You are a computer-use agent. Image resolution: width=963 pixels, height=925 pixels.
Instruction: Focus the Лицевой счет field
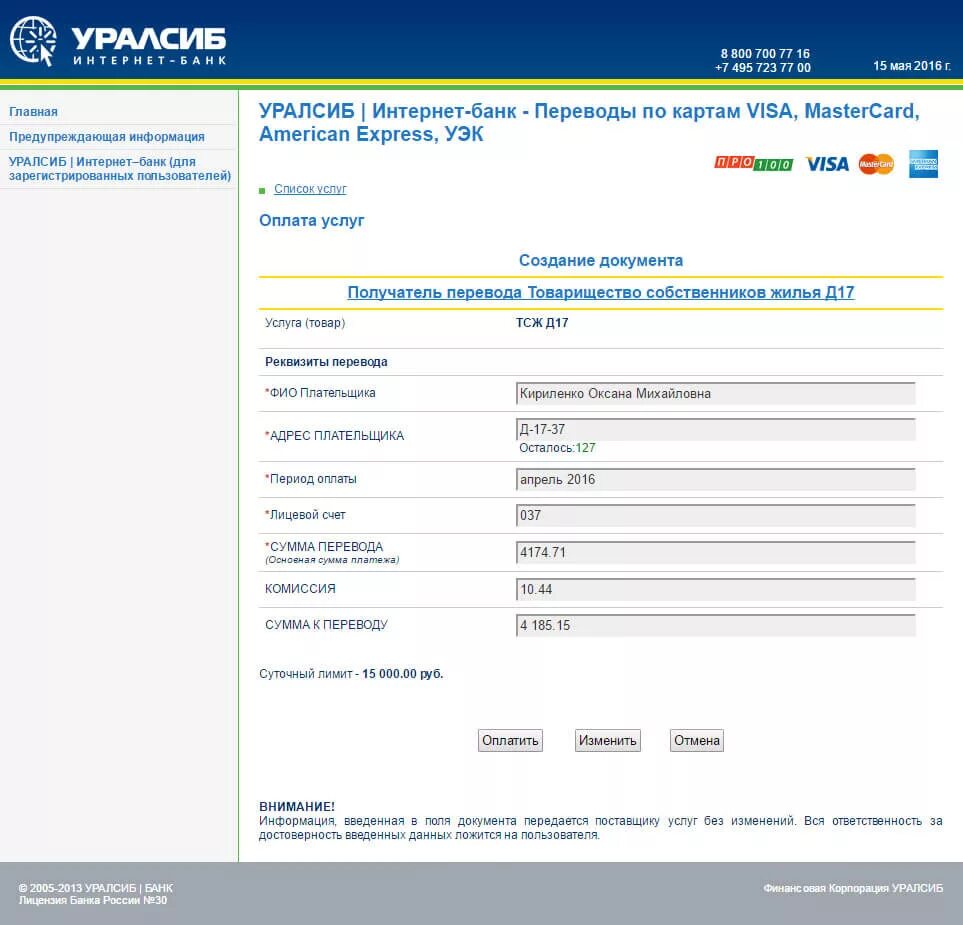coord(715,515)
